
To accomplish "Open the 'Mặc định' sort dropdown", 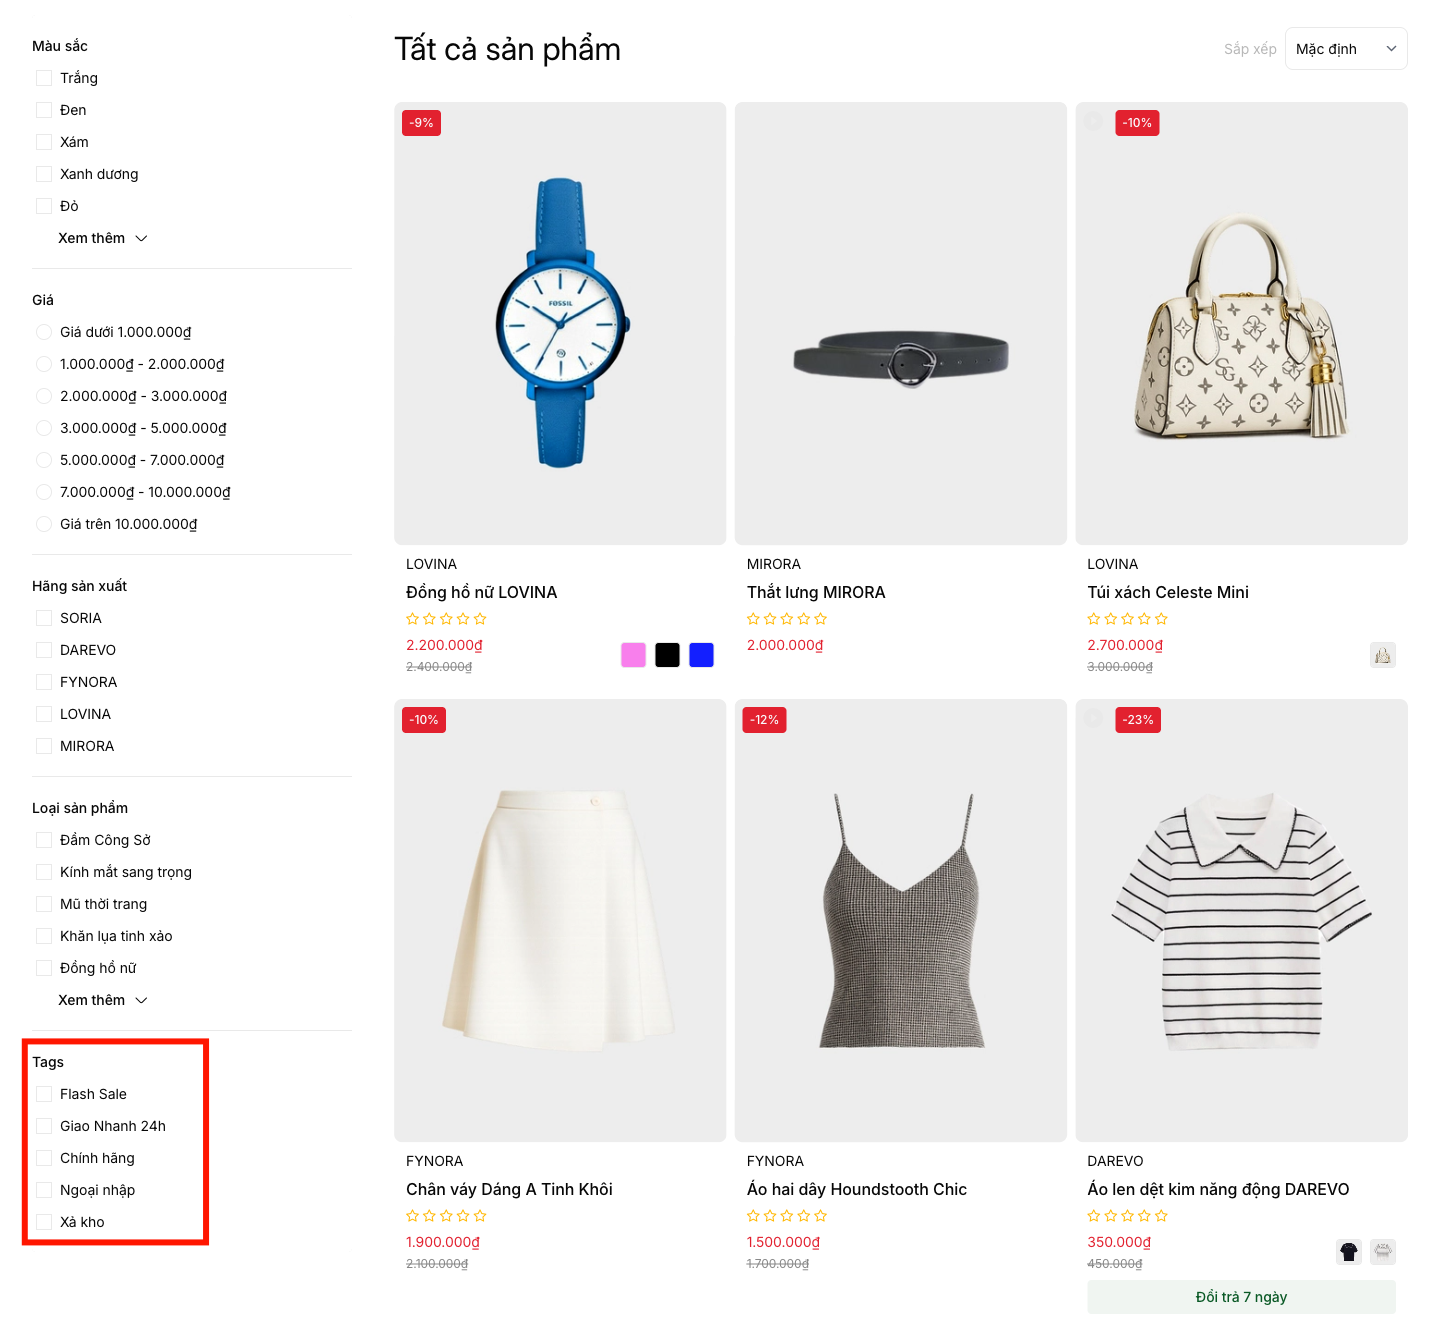I will coord(1345,49).
